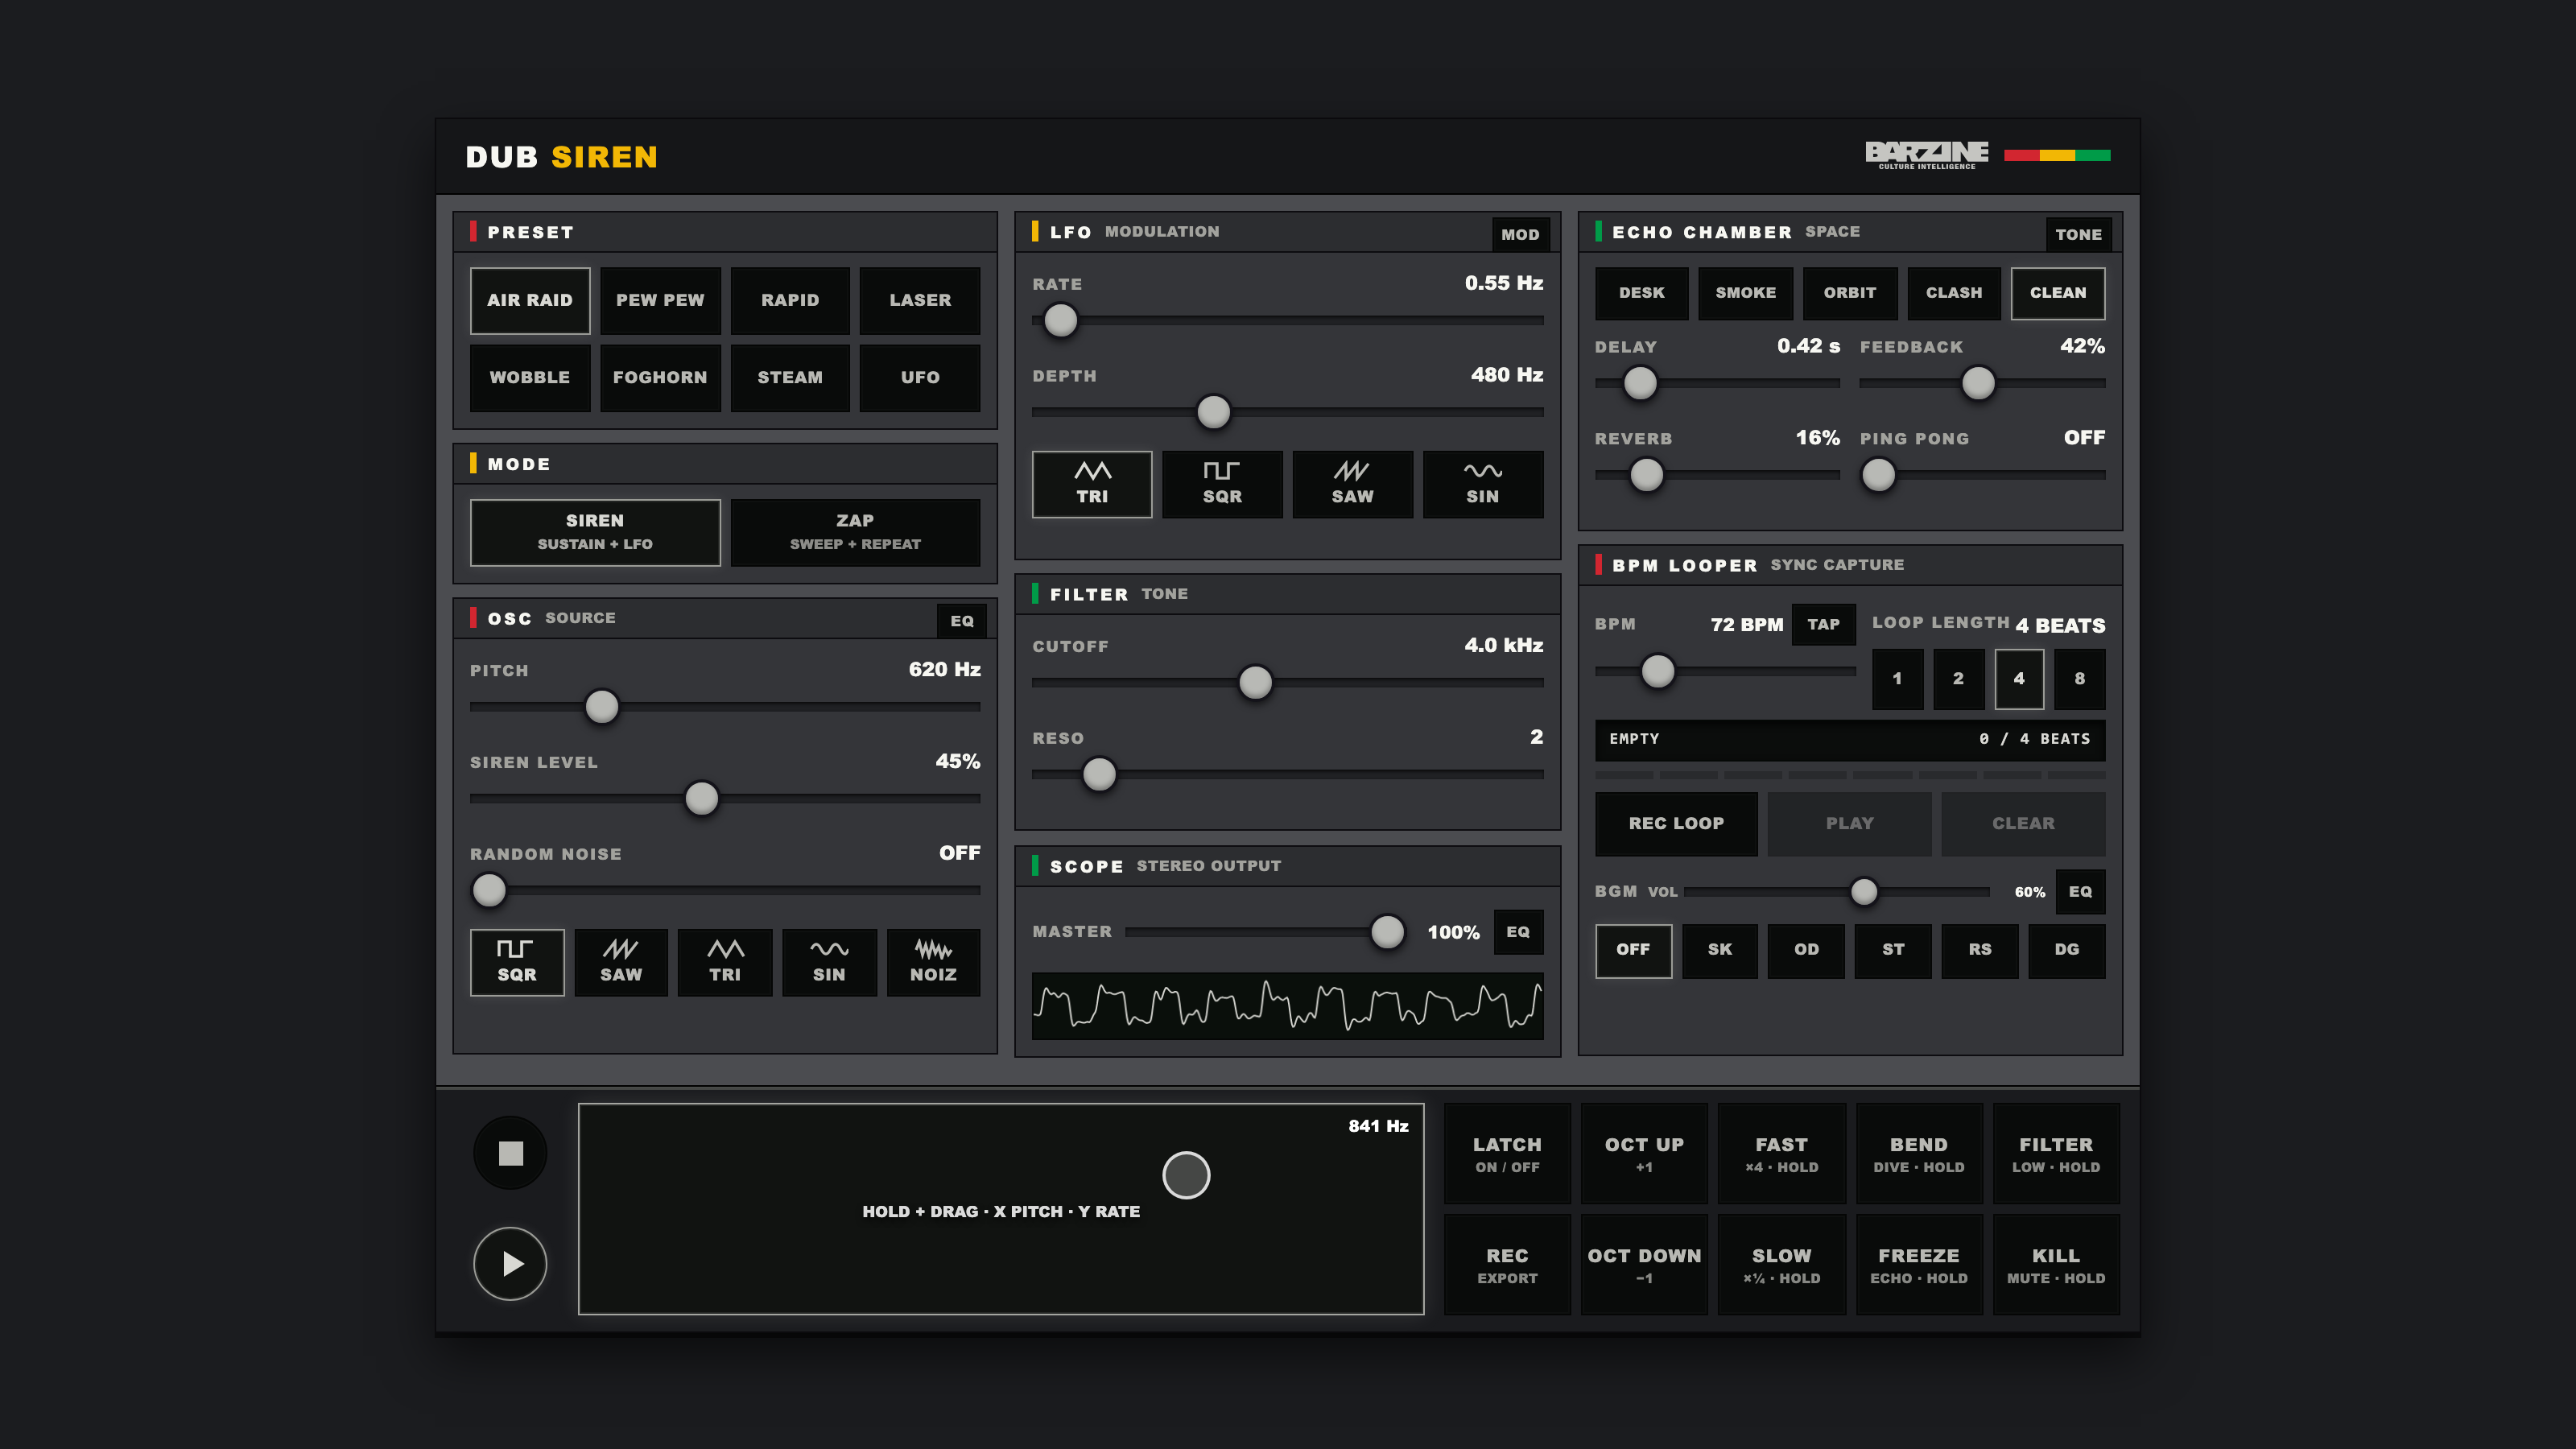Hit the OCT DOWN −1 pad
Image resolution: width=2576 pixels, height=1449 pixels.
1644,1264
